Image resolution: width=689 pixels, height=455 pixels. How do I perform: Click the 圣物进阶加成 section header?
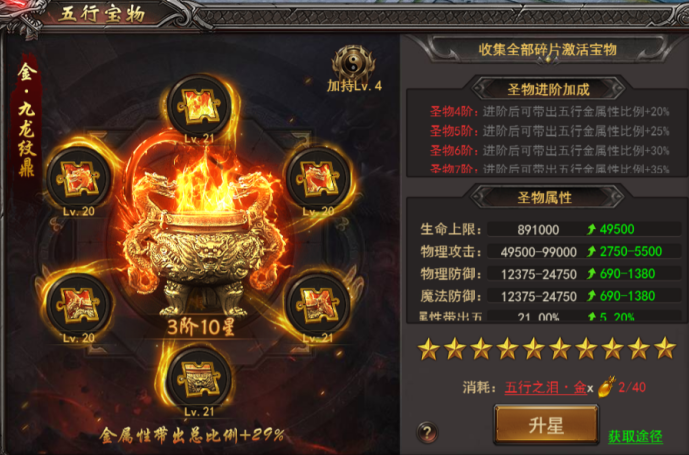click(x=548, y=89)
